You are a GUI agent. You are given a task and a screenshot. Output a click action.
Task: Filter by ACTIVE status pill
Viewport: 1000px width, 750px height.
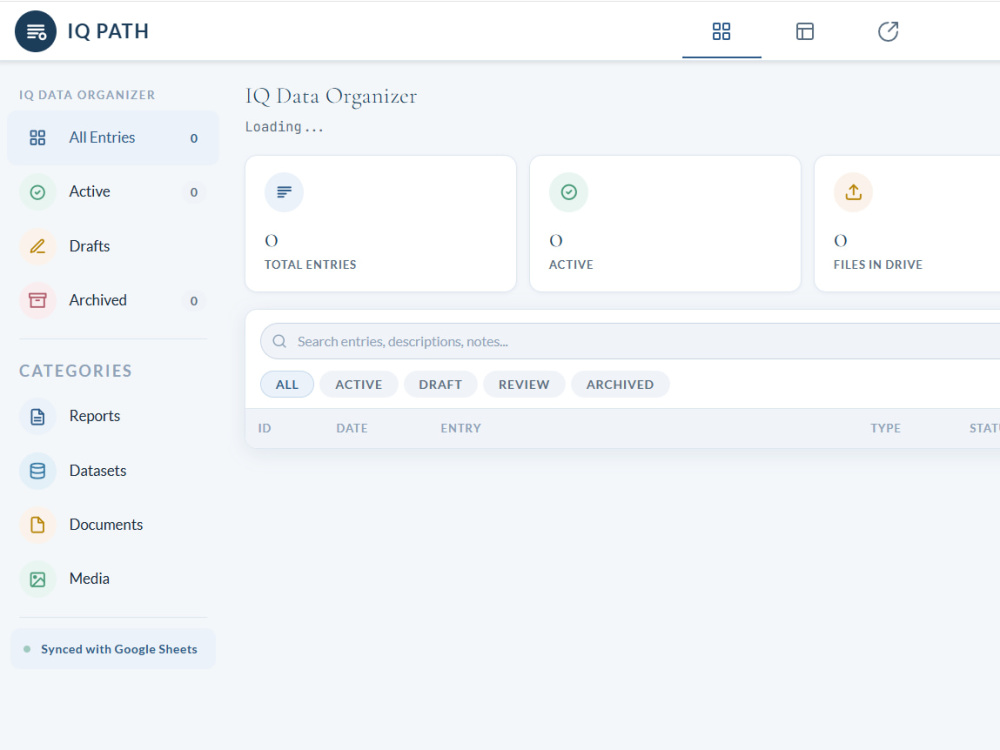359,385
